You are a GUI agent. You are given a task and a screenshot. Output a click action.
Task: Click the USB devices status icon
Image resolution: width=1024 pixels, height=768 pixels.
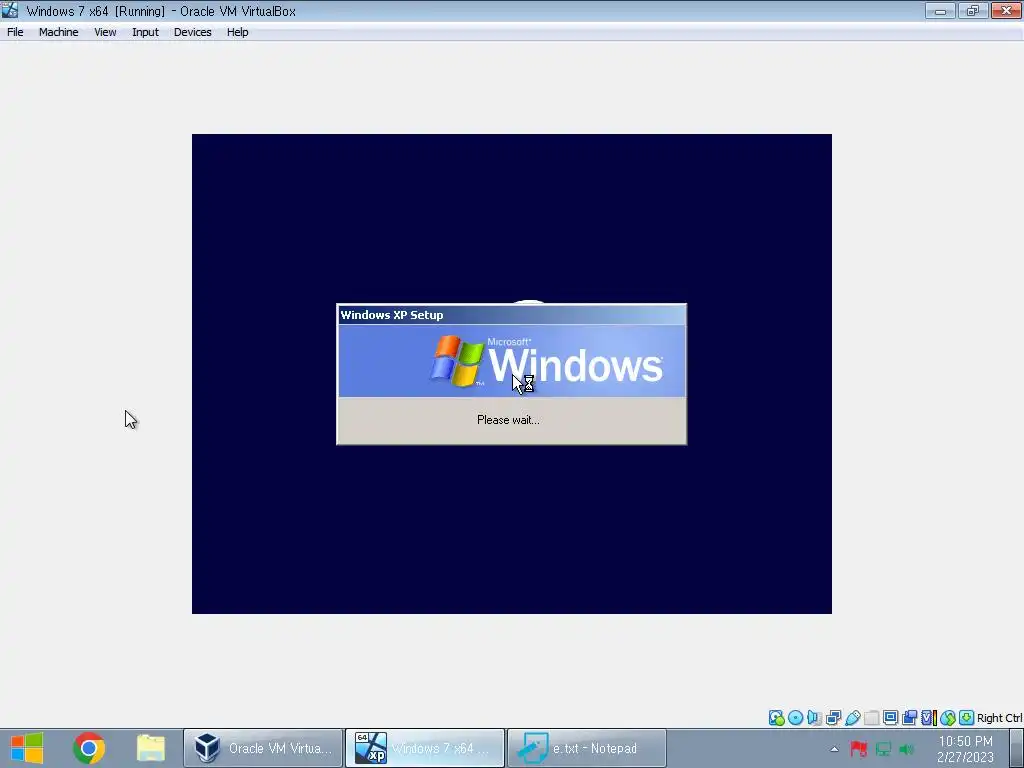click(x=852, y=718)
